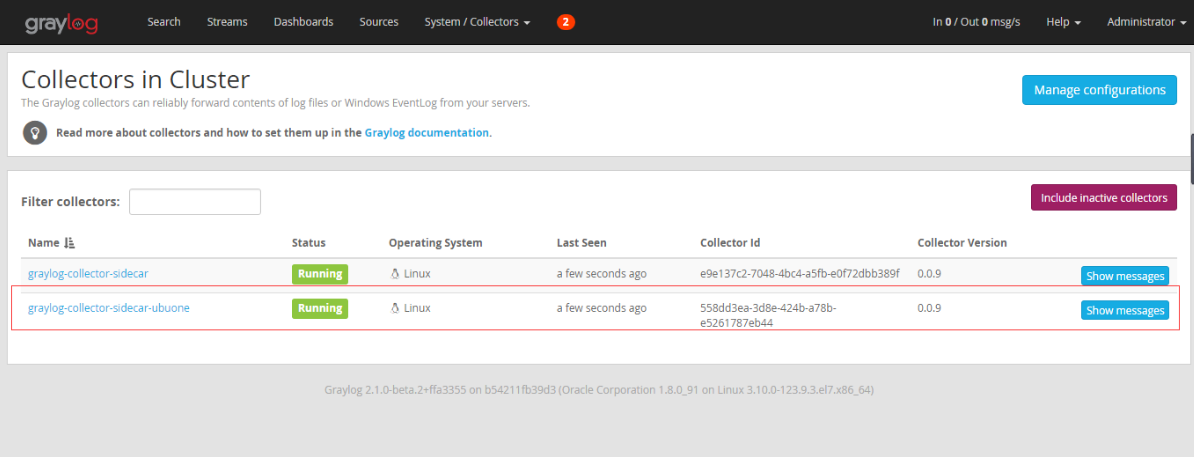Focus the Filter collectors input field

[195, 202]
